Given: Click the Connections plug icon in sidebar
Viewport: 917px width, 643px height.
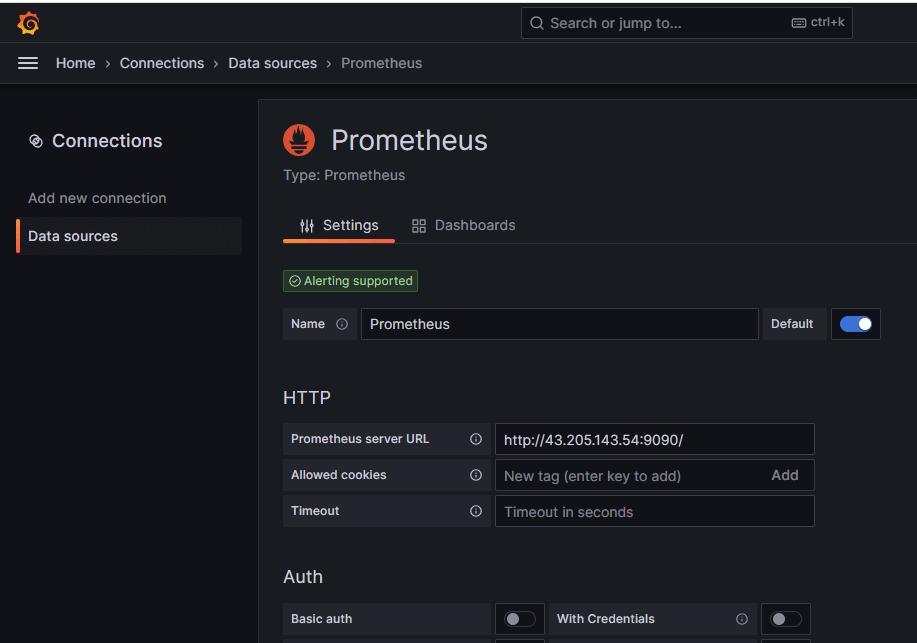Looking at the screenshot, I should pyautogui.click(x=36, y=141).
